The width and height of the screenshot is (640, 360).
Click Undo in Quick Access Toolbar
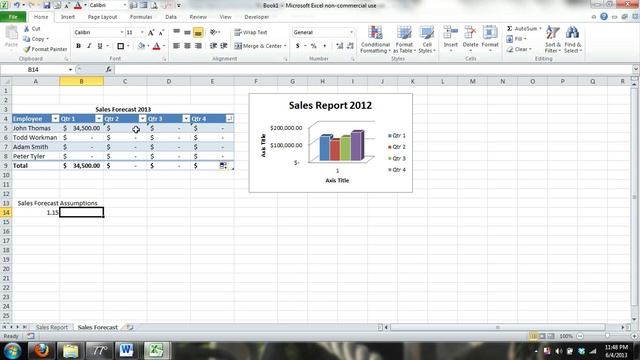[x=17, y=5]
